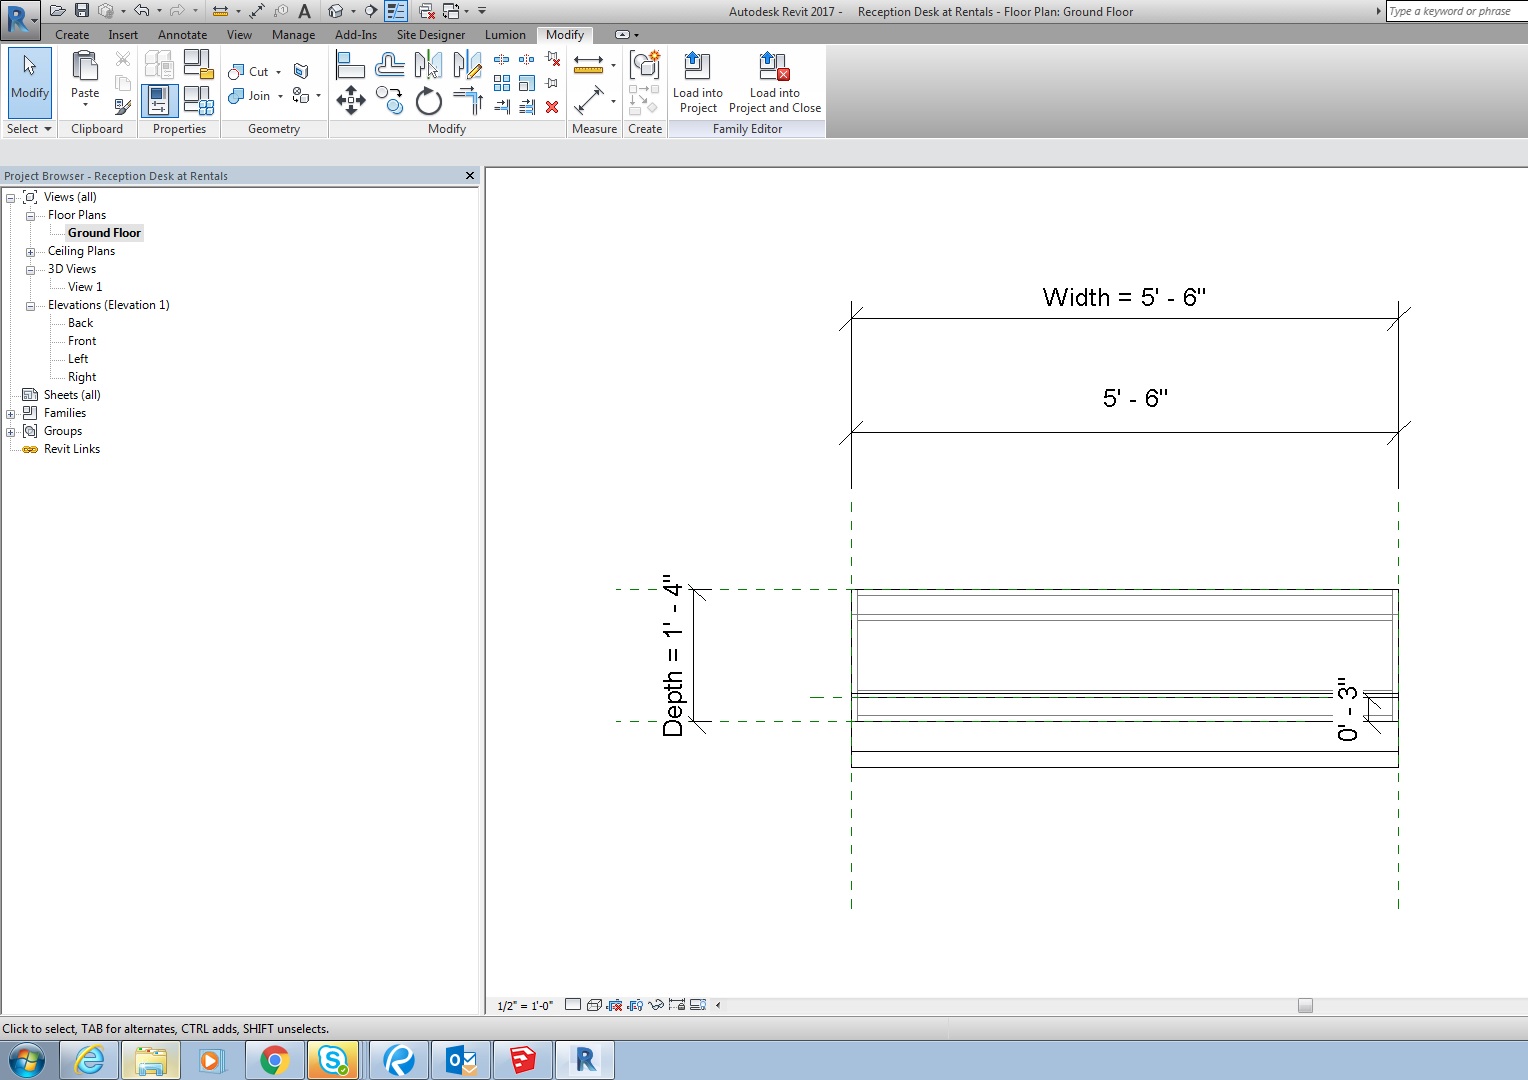Select the Array tool
Image resolution: width=1528 pixels, height=1080 pixels.
pyautogui.click(x=502, y=83)
